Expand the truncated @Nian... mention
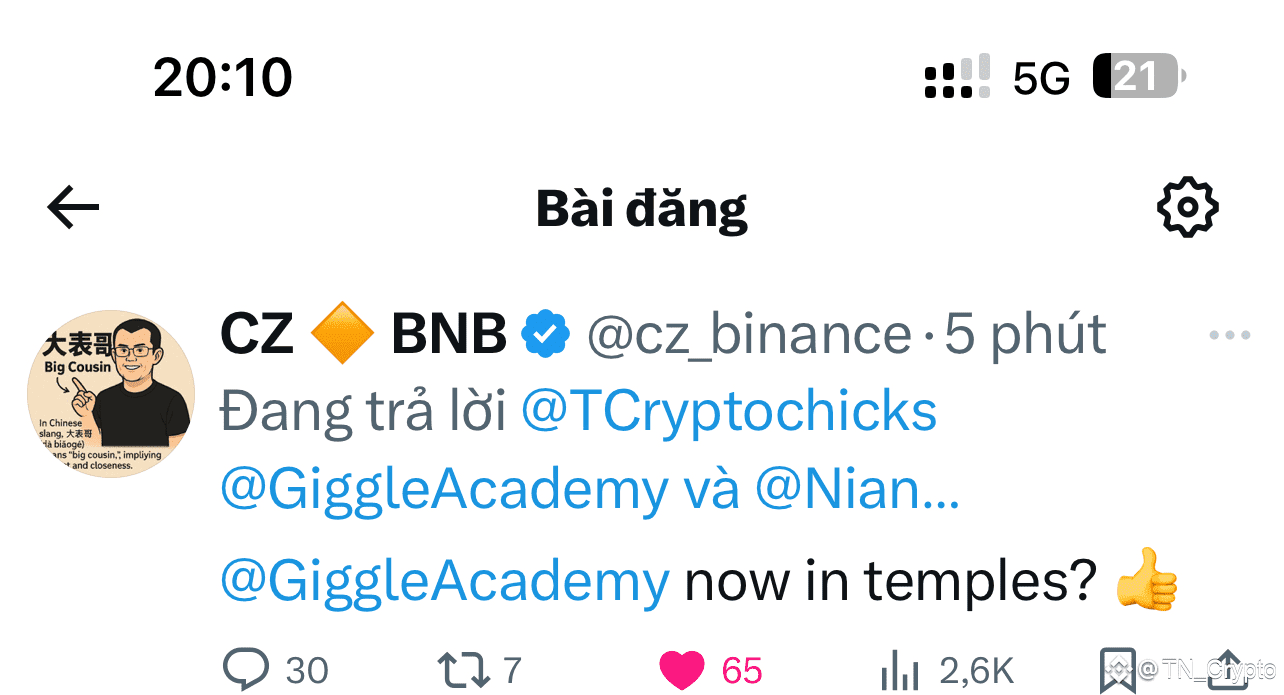Screen dimensions: 1284x695 pyautogui.click(x=857, y=490)
